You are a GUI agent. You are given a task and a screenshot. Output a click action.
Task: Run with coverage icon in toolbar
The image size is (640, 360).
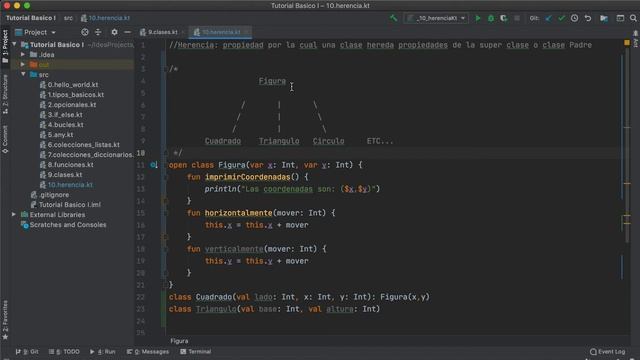click(x=504, y=18)
